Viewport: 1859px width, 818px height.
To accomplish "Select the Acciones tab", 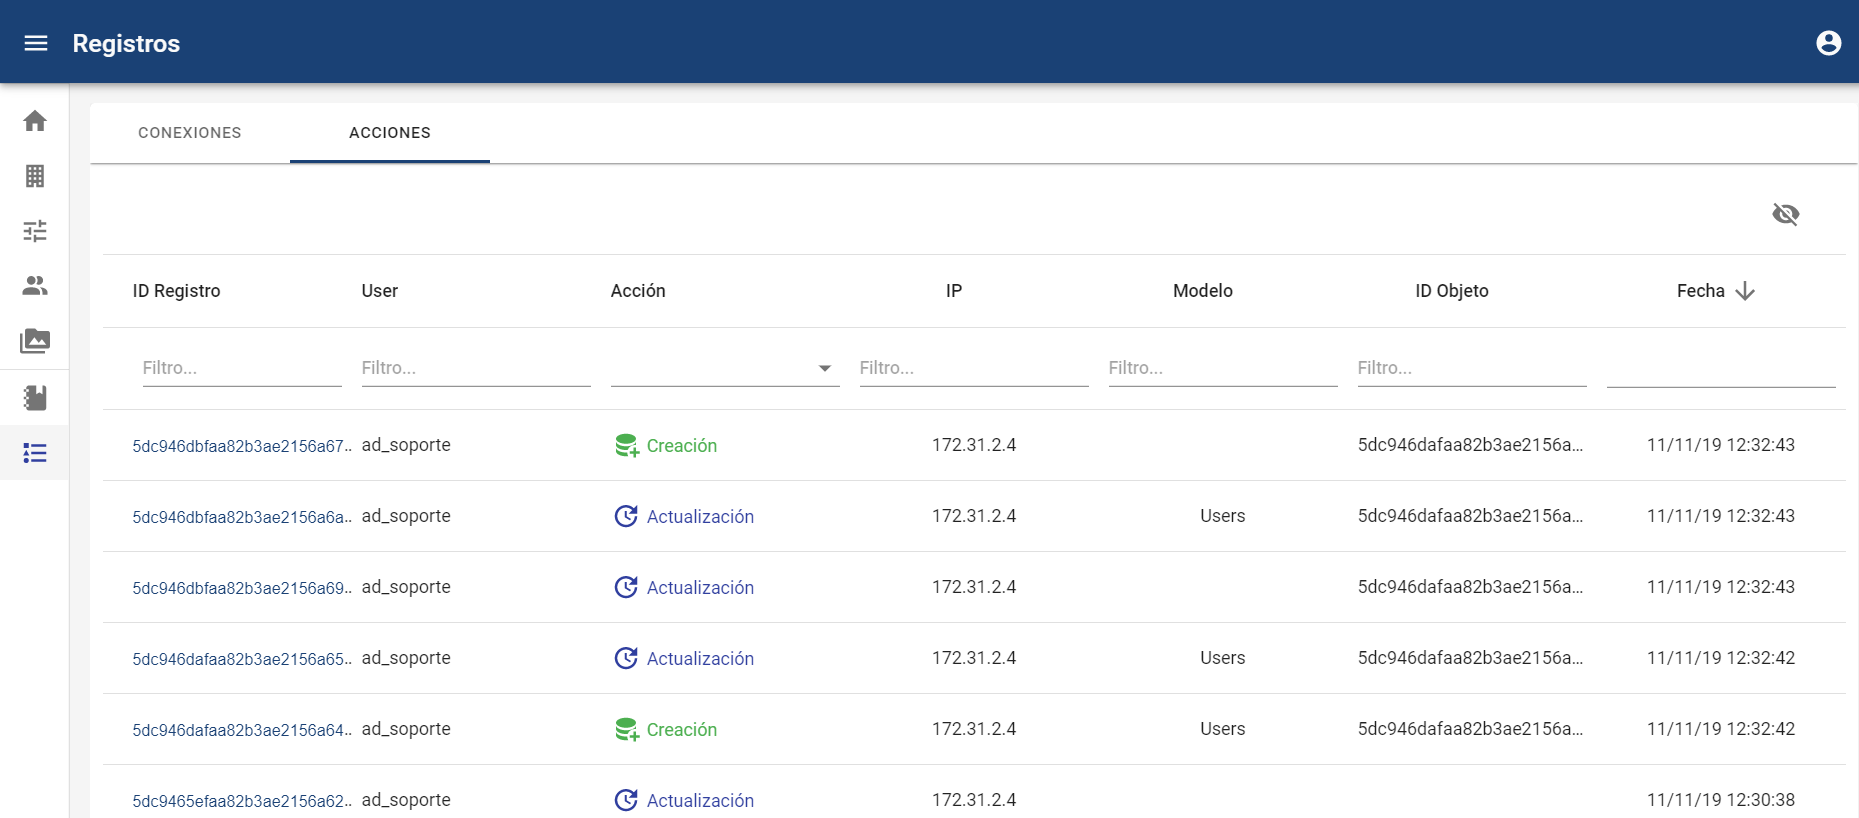I will pos(390,133).
